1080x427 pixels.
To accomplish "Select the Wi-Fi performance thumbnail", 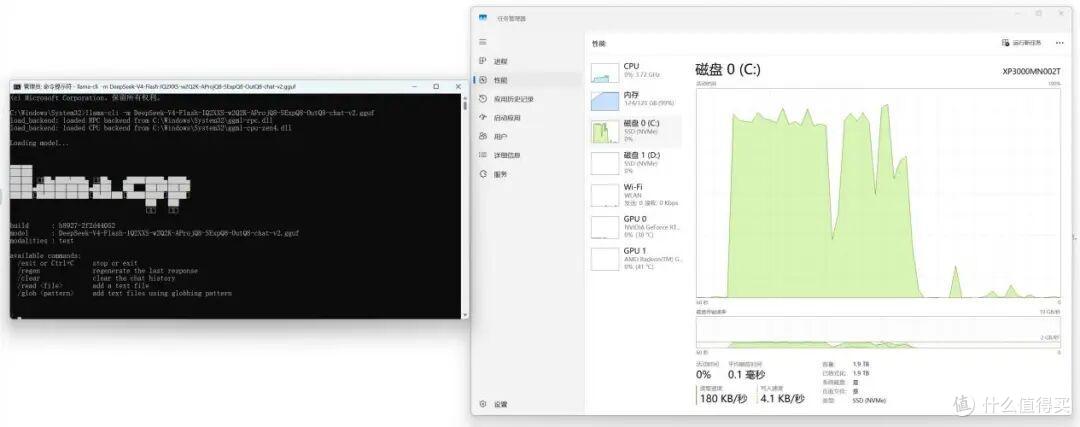I will 605,195.
